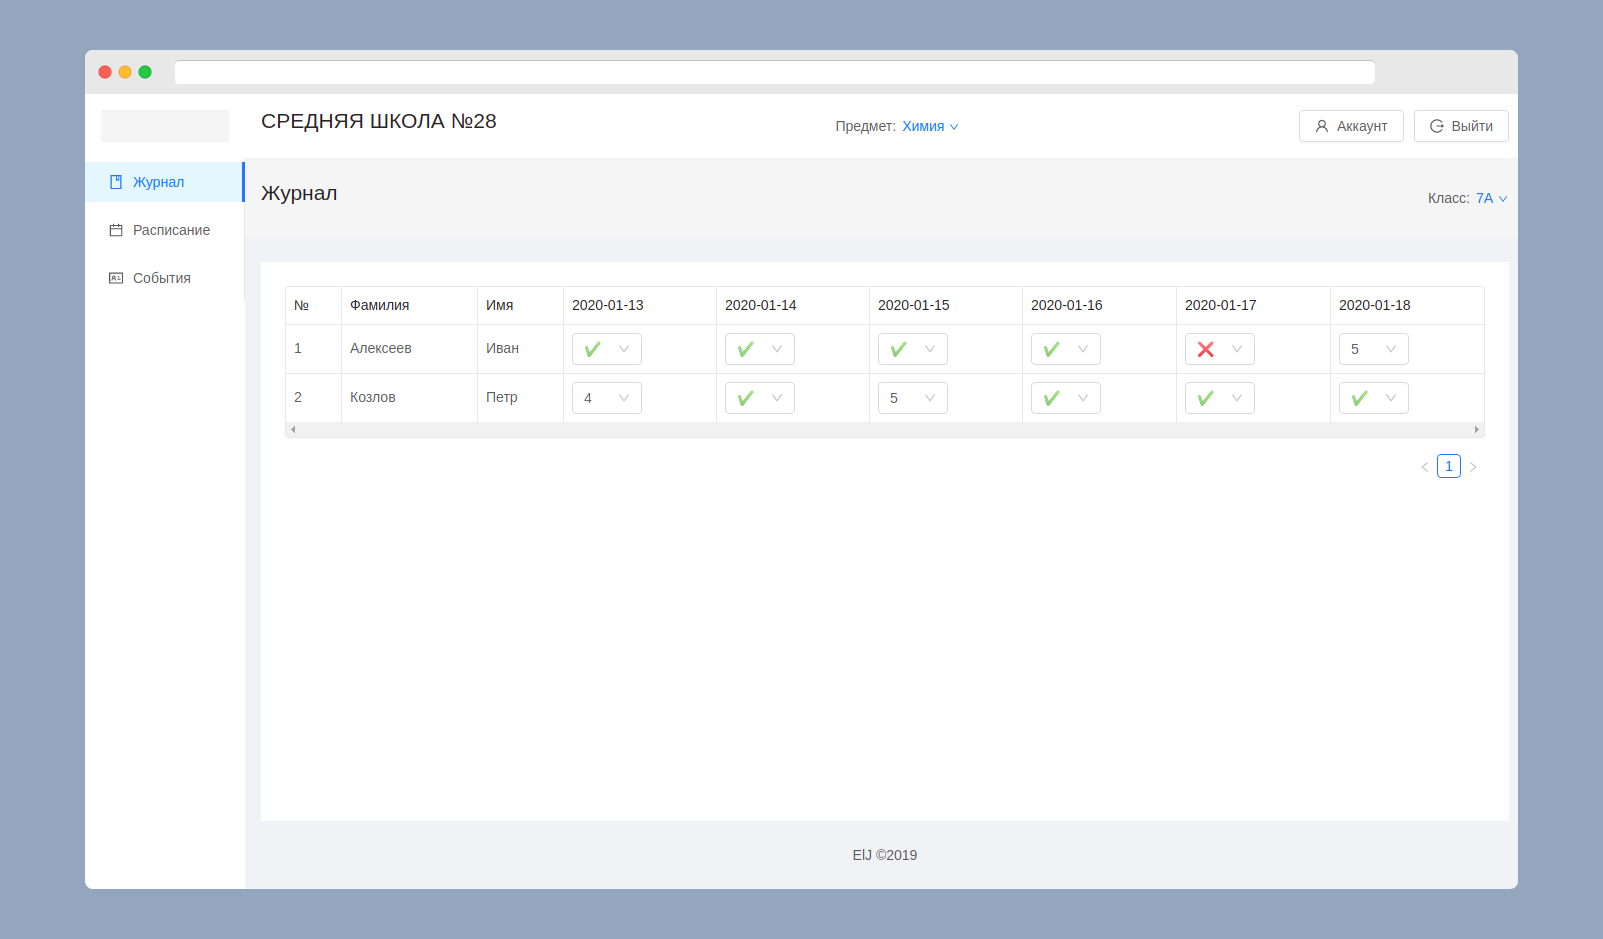The image size is (1603, 939).
Task: Open Алексеев's absent mark dropdown for 2020-01-17
Action: pos(1220,349)
